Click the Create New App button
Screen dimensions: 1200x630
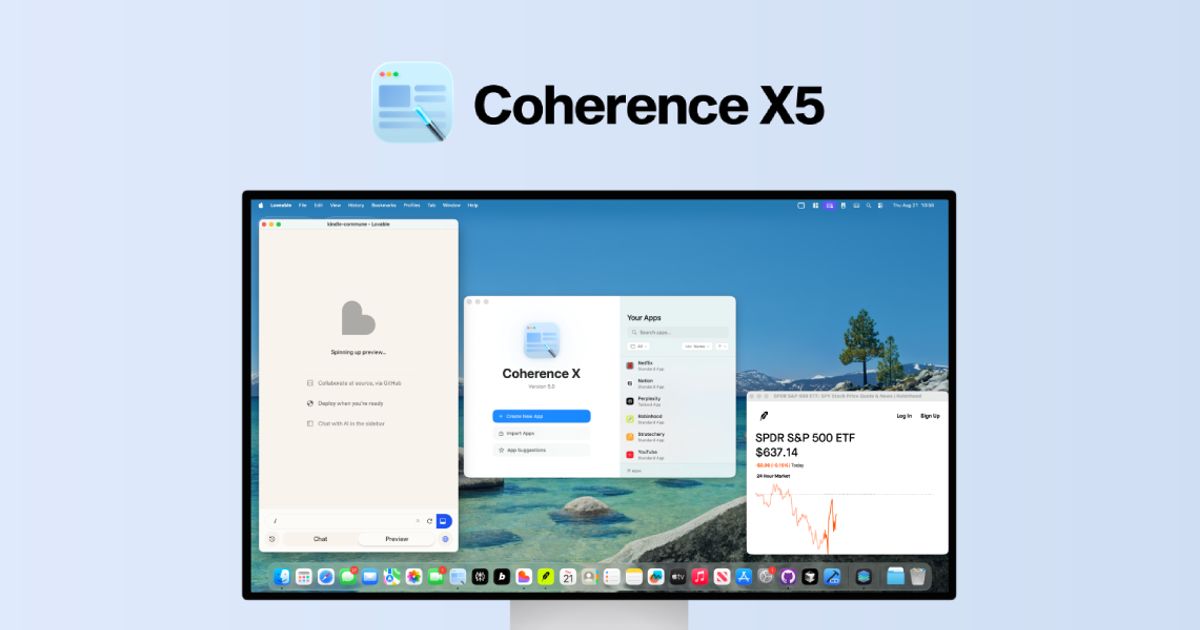tap(541, 416)
